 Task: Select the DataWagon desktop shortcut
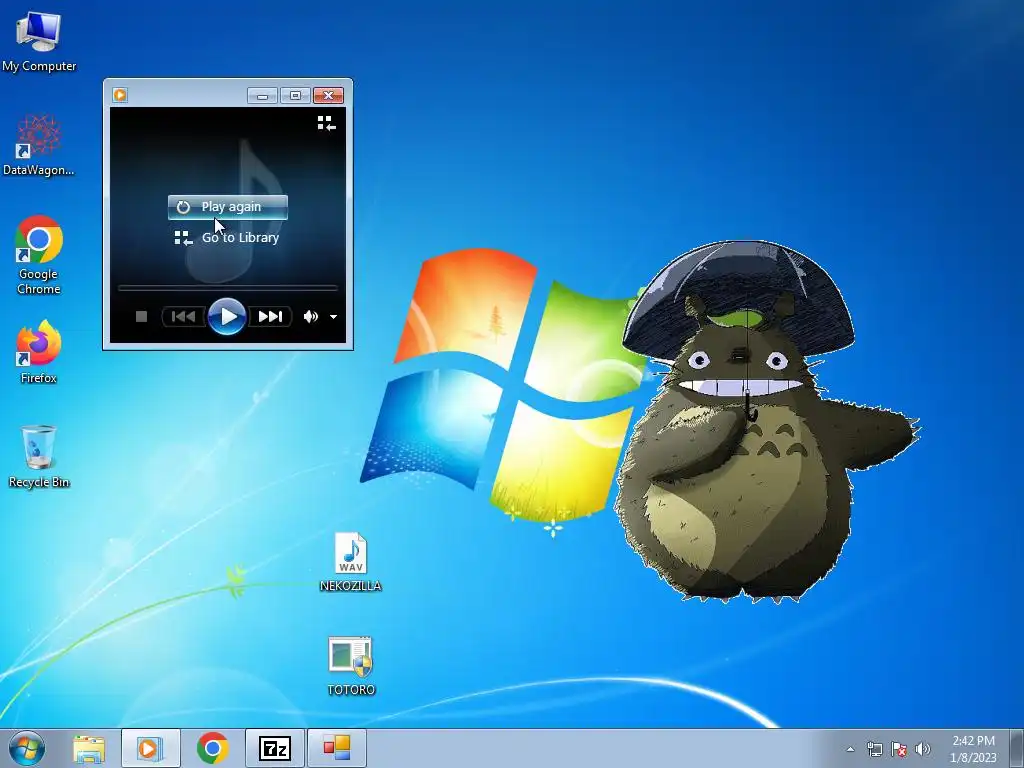[x=39, y=145]
